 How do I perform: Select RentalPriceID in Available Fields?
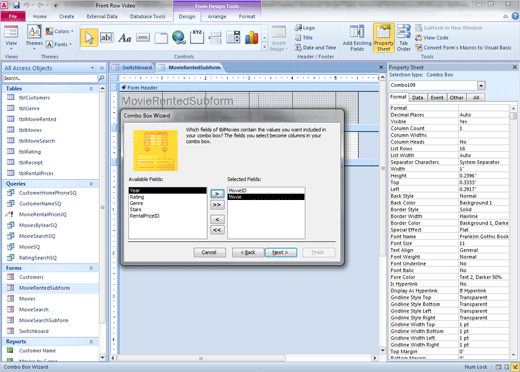pos(167,216)
